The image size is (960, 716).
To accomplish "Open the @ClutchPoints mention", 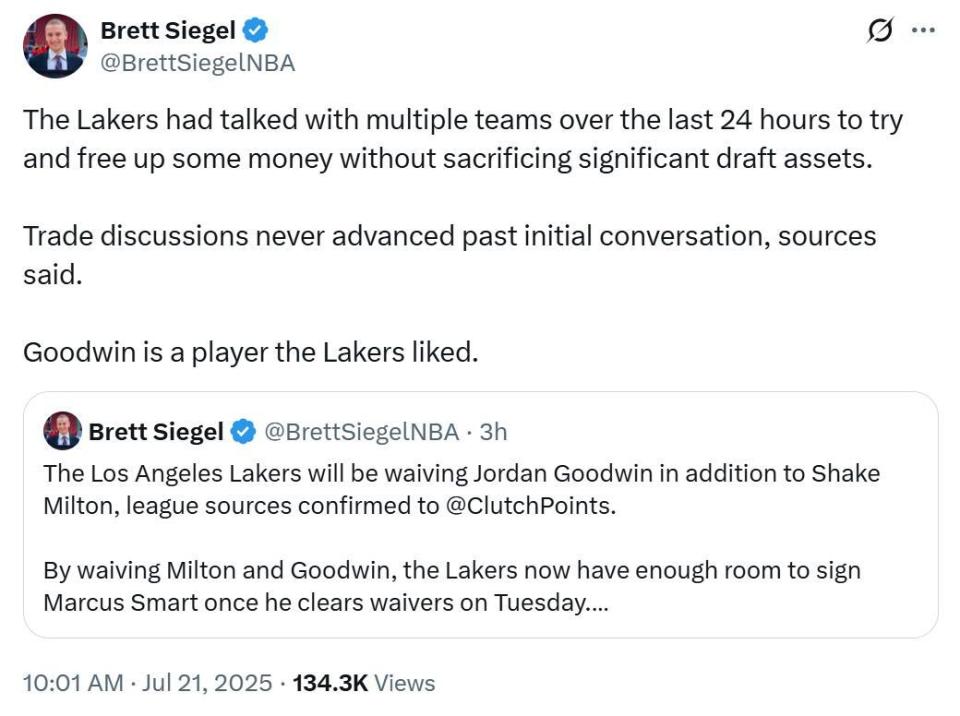I will pos(528,506).
